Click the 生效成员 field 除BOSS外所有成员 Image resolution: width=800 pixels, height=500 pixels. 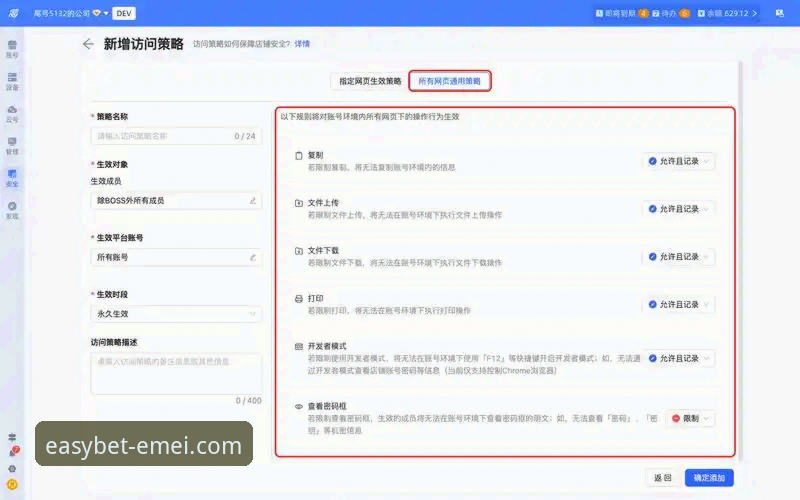click(x=176, y=201)
